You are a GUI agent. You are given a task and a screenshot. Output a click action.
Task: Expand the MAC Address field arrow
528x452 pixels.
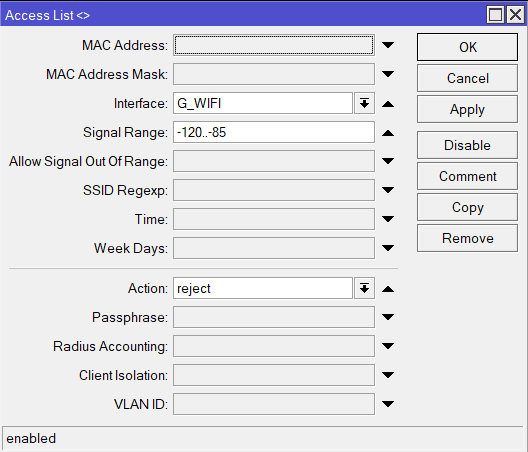pyautogui.click(x=388, y=45)
